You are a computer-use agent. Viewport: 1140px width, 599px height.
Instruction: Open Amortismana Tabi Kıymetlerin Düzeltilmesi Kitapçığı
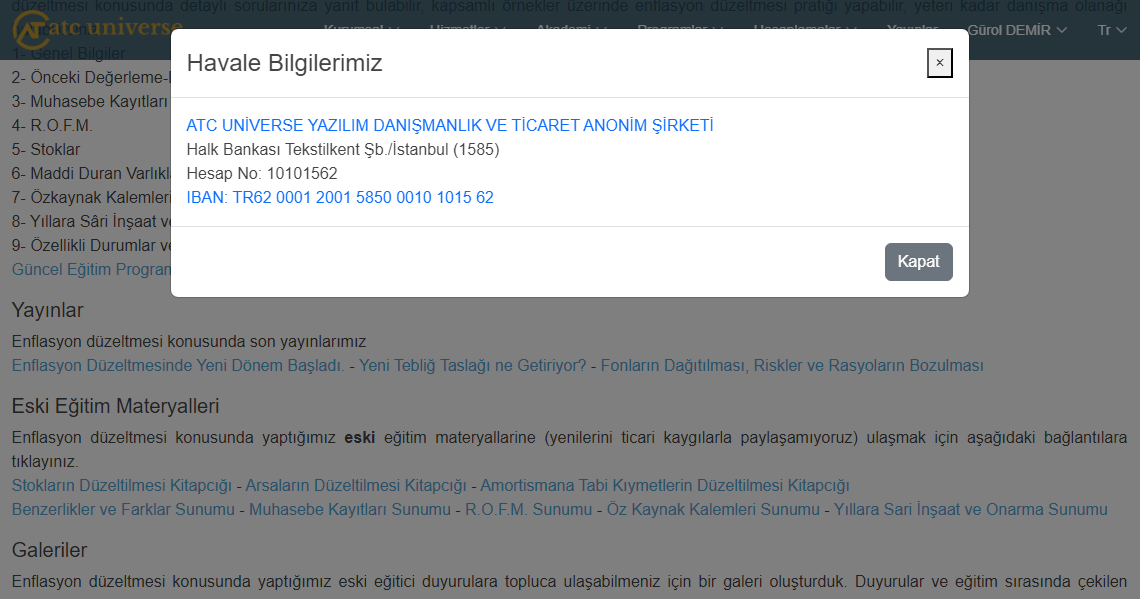point(665,485)
